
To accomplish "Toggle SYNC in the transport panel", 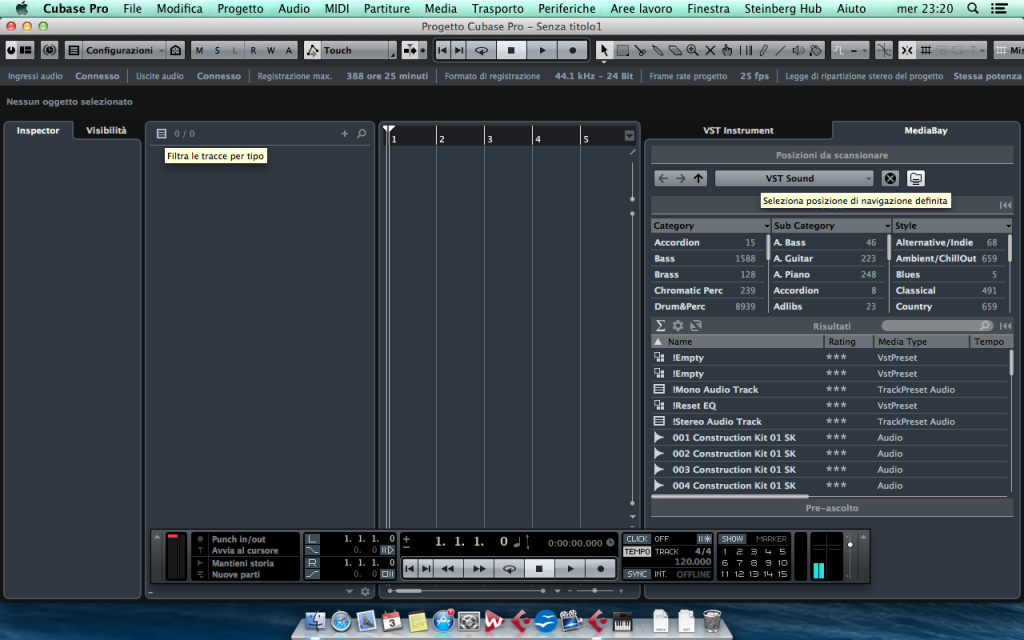I will pyautogui.click(x=637, y=574).
